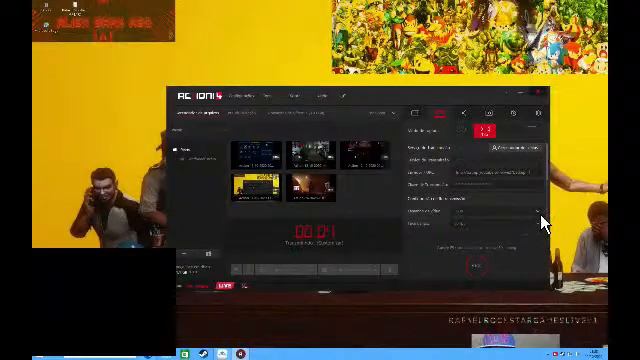Click the delete icon in the bottom recordings toolbar
The height and width of the screenshot is (360, 640).
pos(389,269)
